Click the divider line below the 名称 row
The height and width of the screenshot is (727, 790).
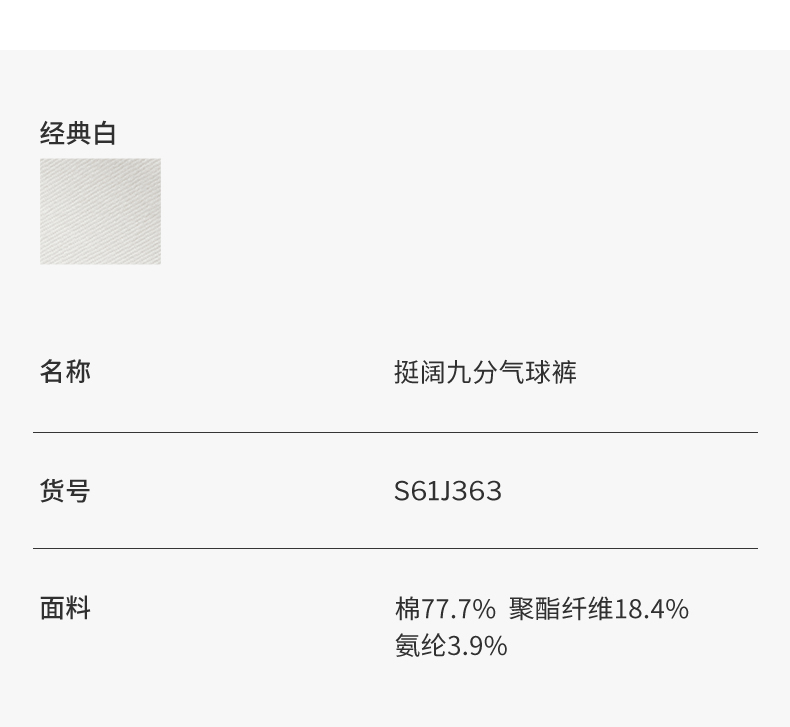pos(395,432)
